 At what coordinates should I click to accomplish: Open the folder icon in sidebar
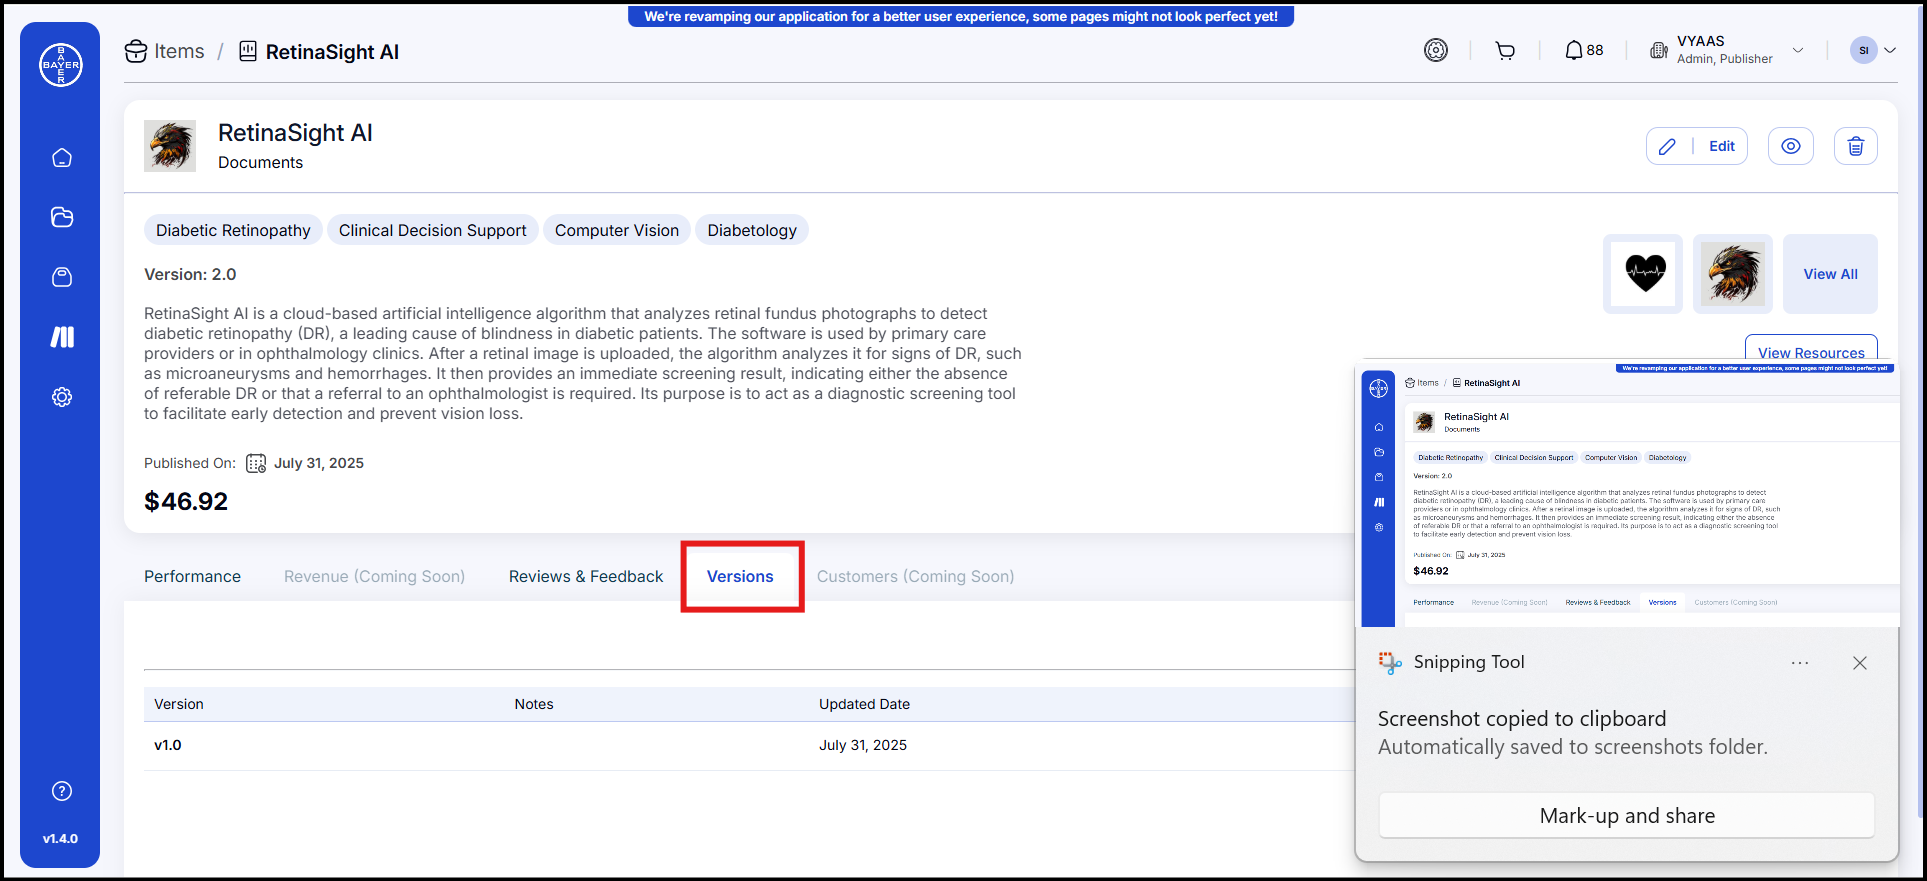tap(62, 217)
